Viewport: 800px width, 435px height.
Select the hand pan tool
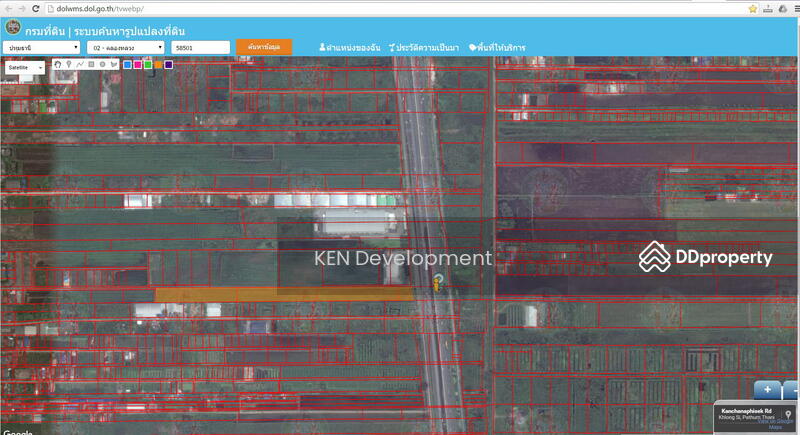click(x=57, y=64)
